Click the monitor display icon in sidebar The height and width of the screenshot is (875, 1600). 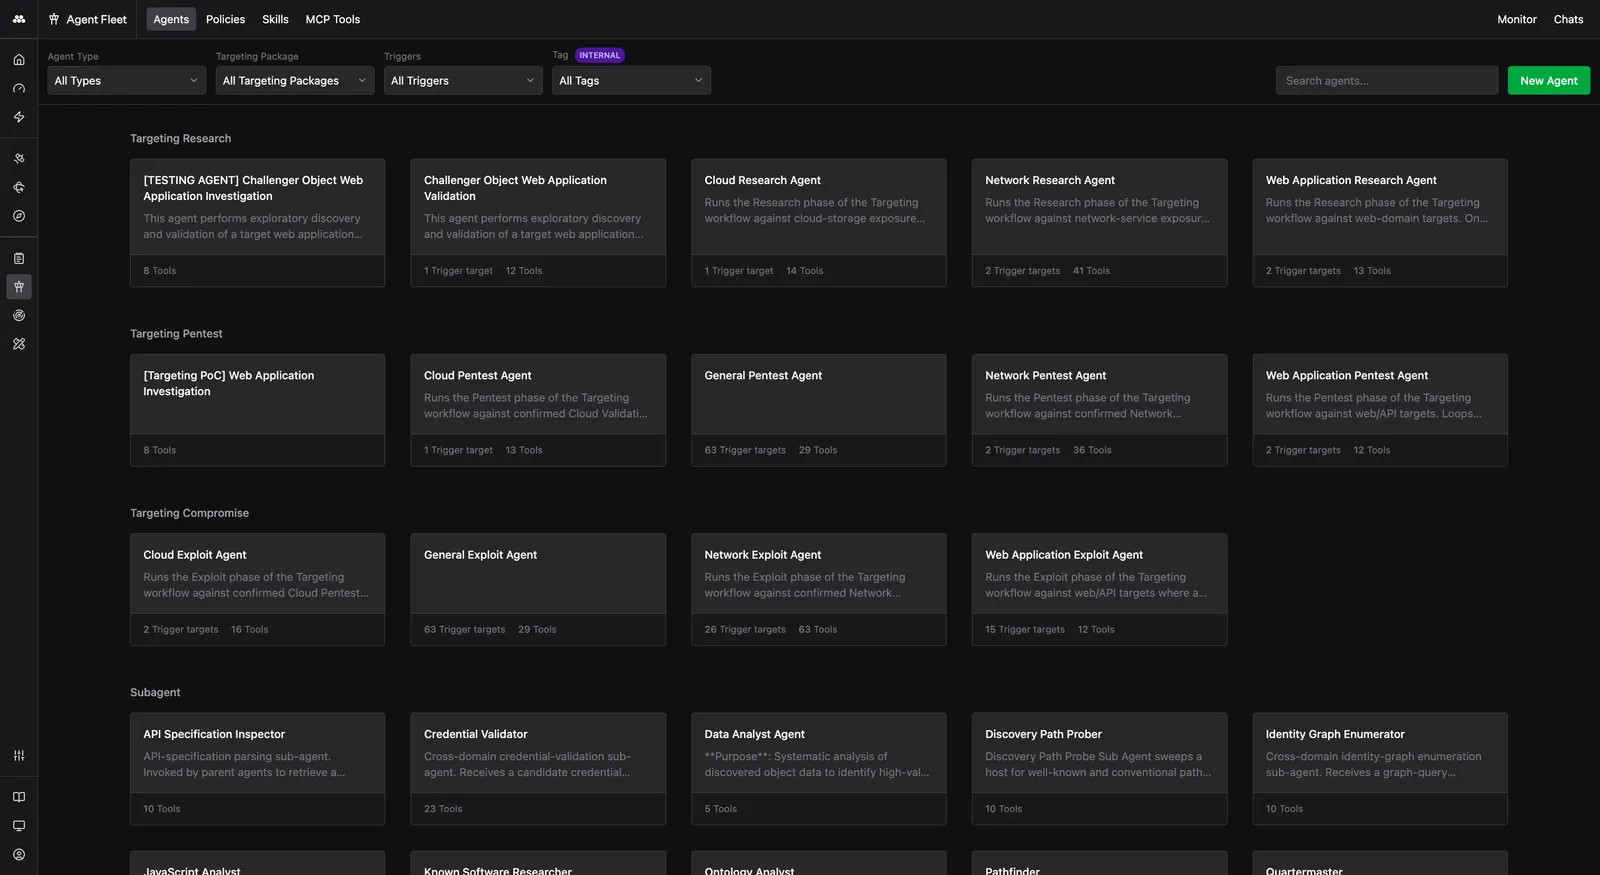(19, 826)
